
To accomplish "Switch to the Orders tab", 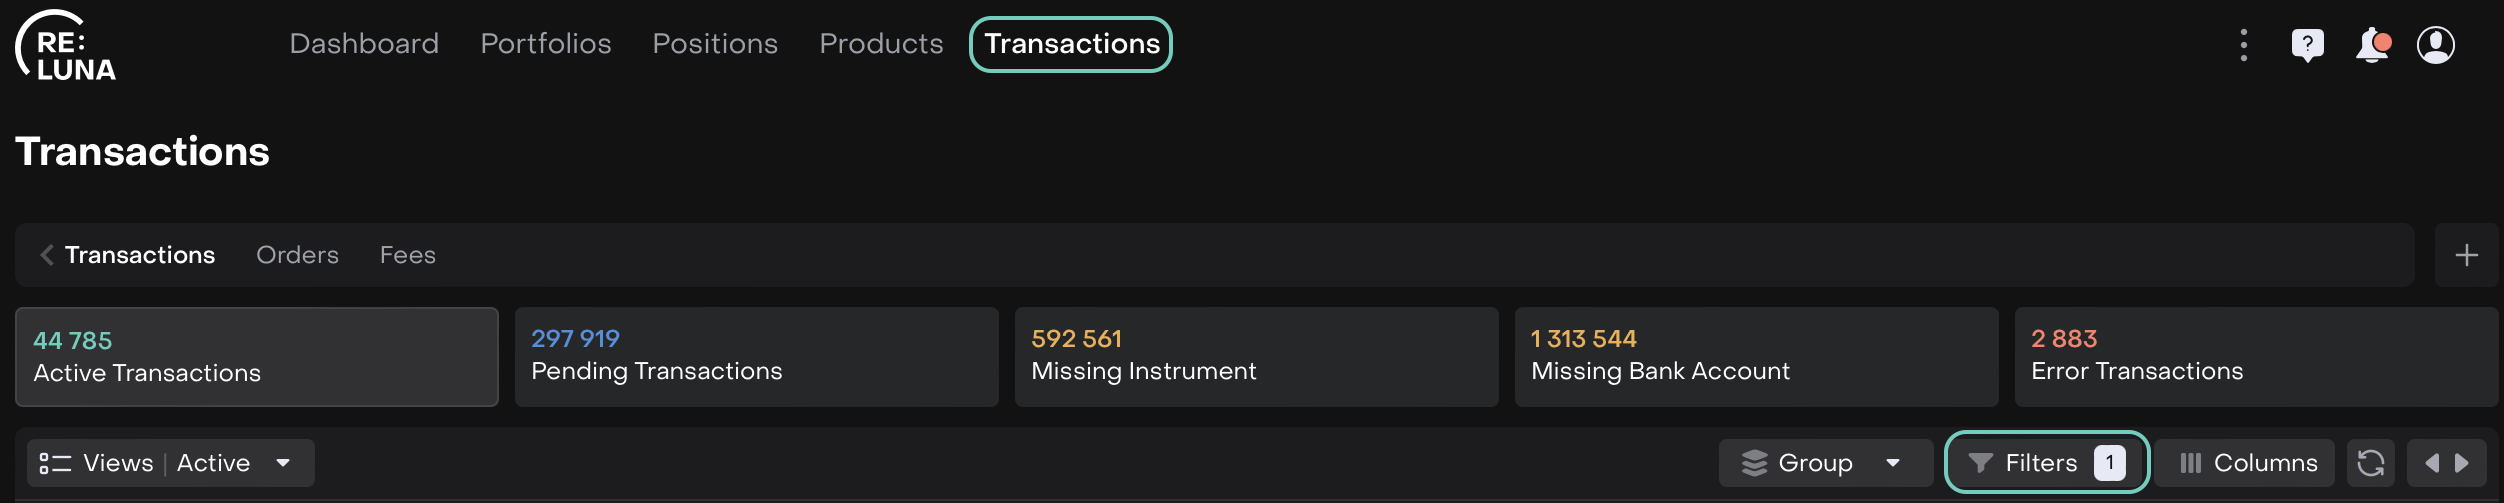I will coord(297,255).
